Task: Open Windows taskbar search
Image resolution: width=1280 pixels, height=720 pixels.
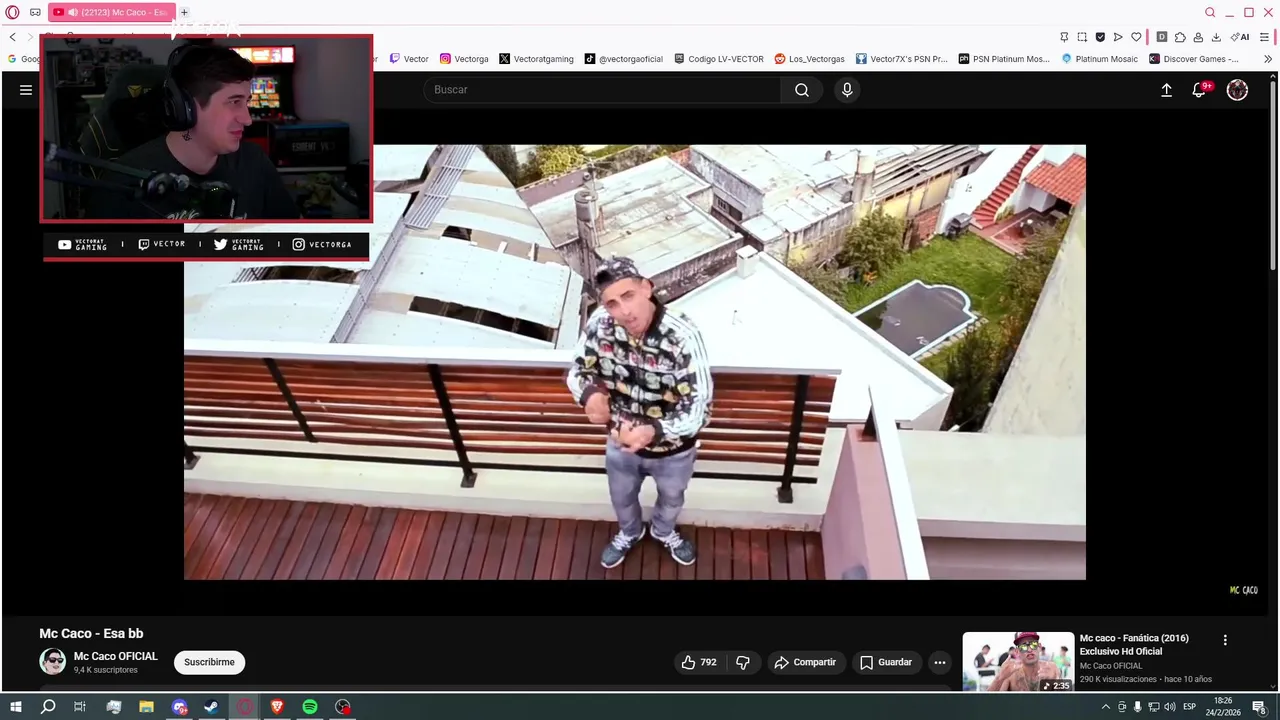Action: click(x=48, y=707)
